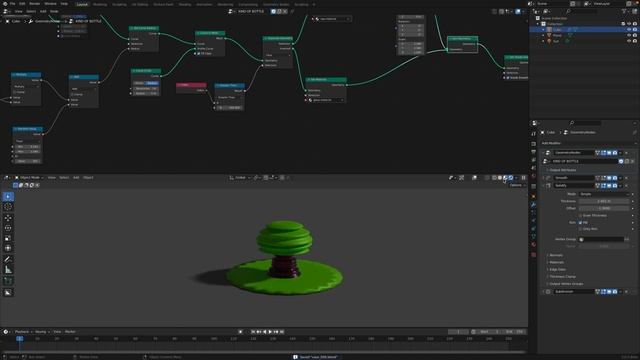The width and height of the screenshot is (640, 360).
Task: Click the Vertex Group field in Solidify
Action: (x=602, y=239)
